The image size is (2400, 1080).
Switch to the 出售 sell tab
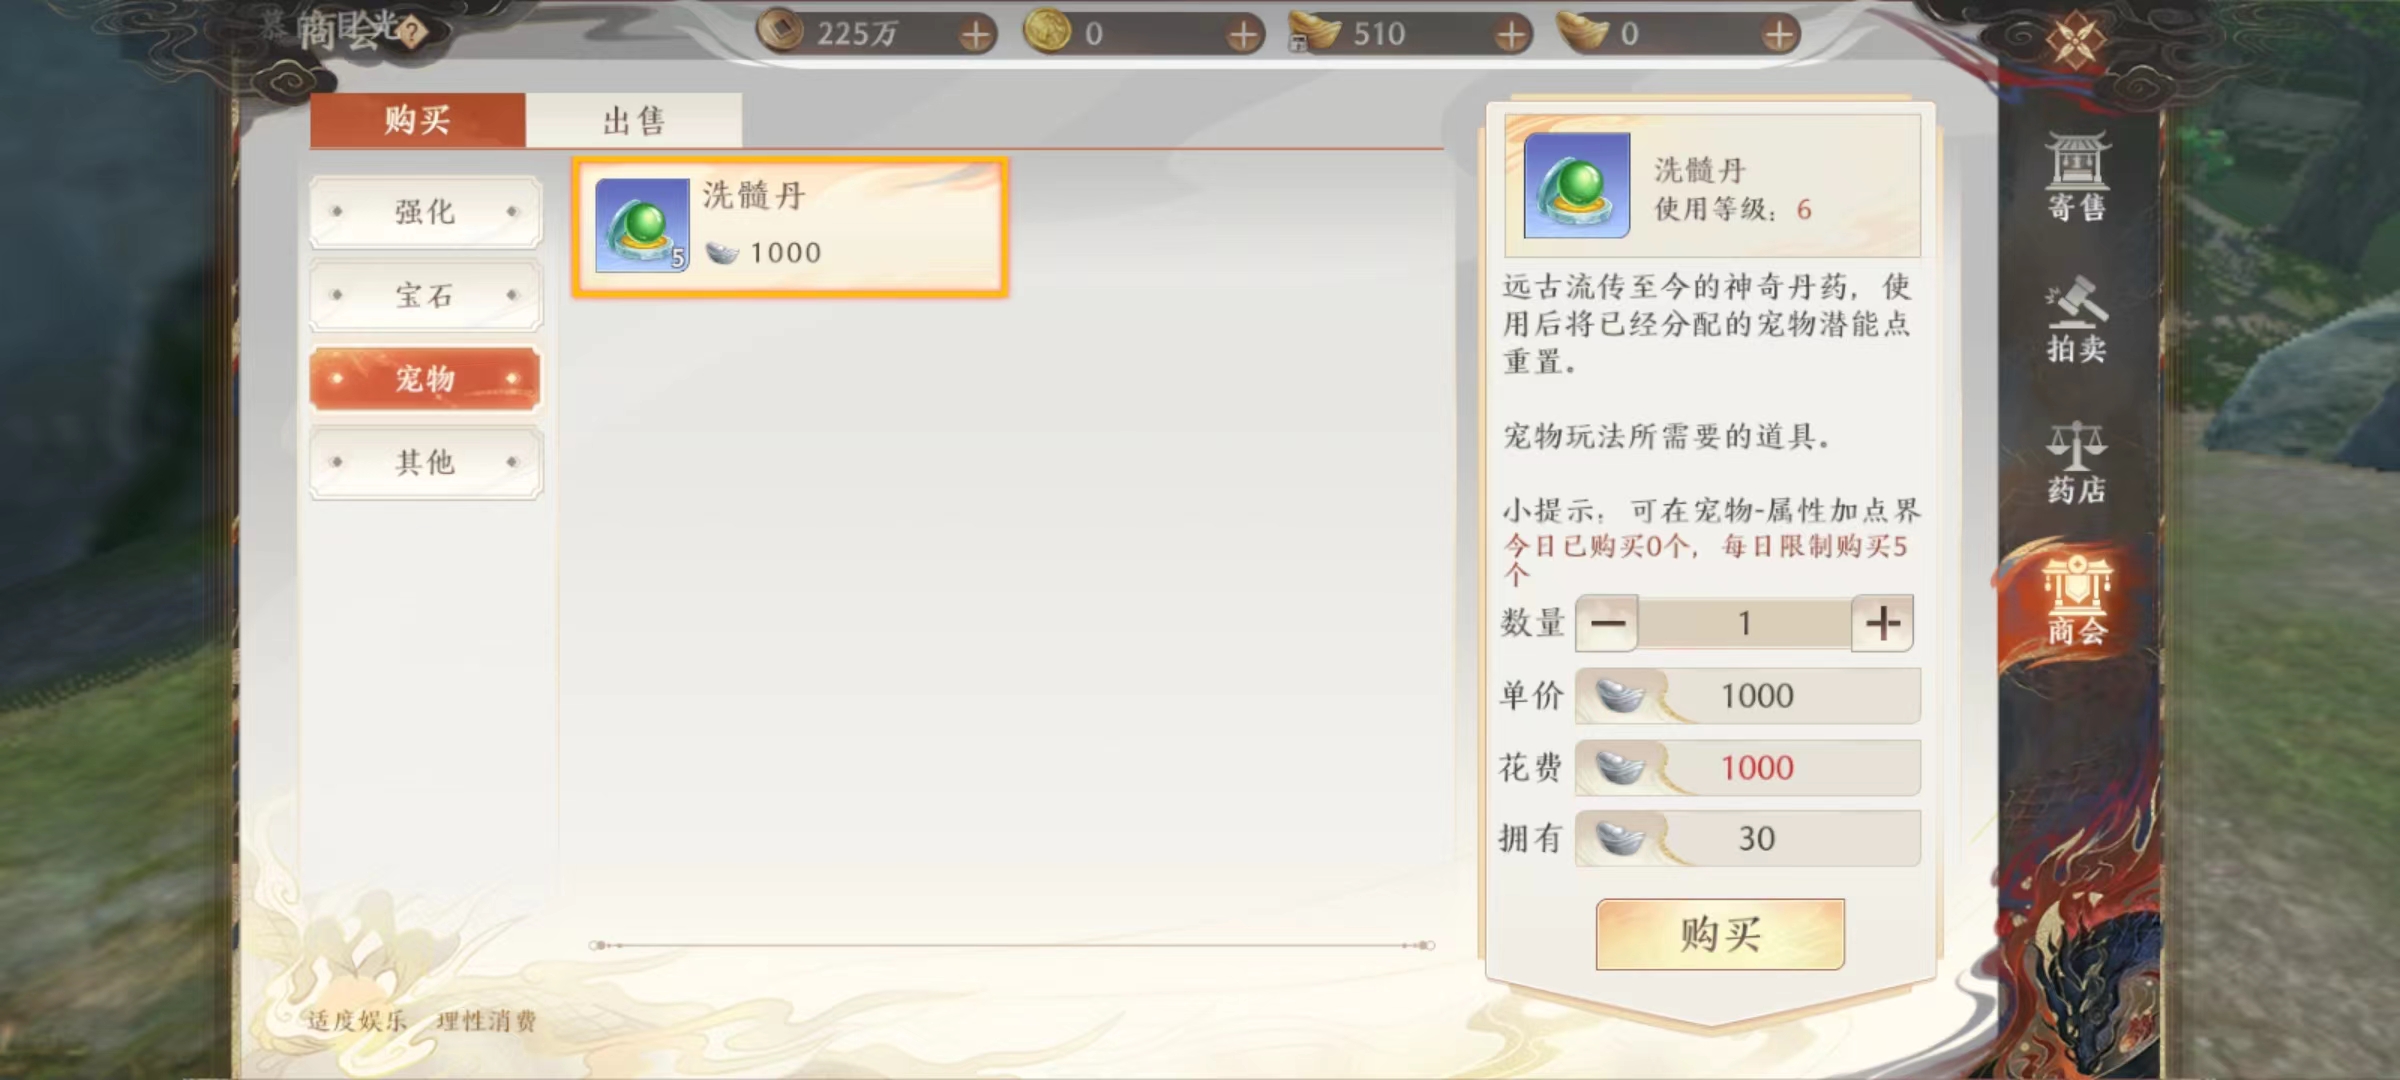point(634,120)
